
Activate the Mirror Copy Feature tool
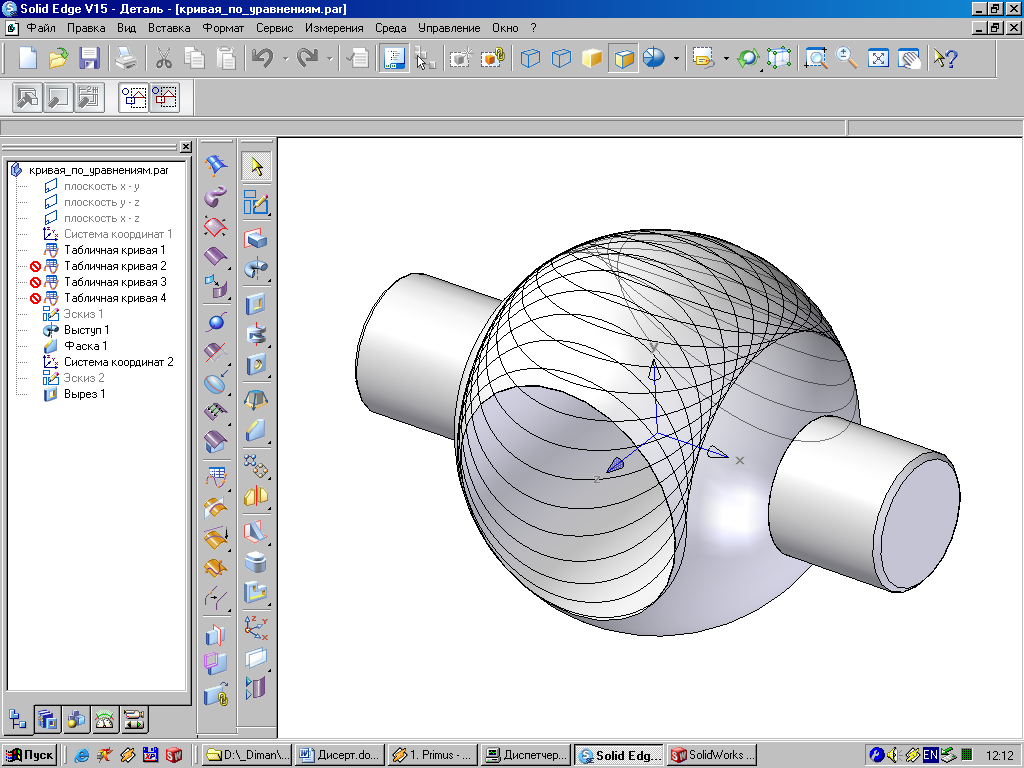point(256,496)
